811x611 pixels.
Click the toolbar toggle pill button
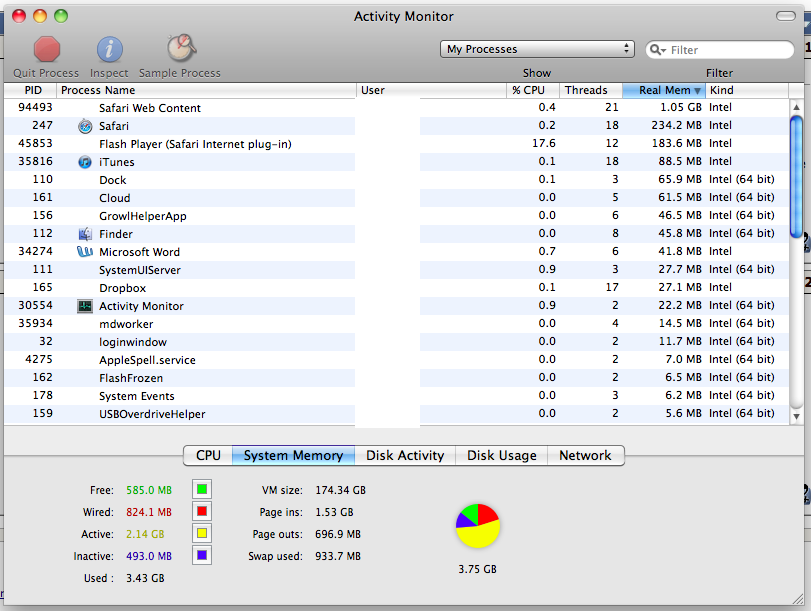(x=786, y=16)
